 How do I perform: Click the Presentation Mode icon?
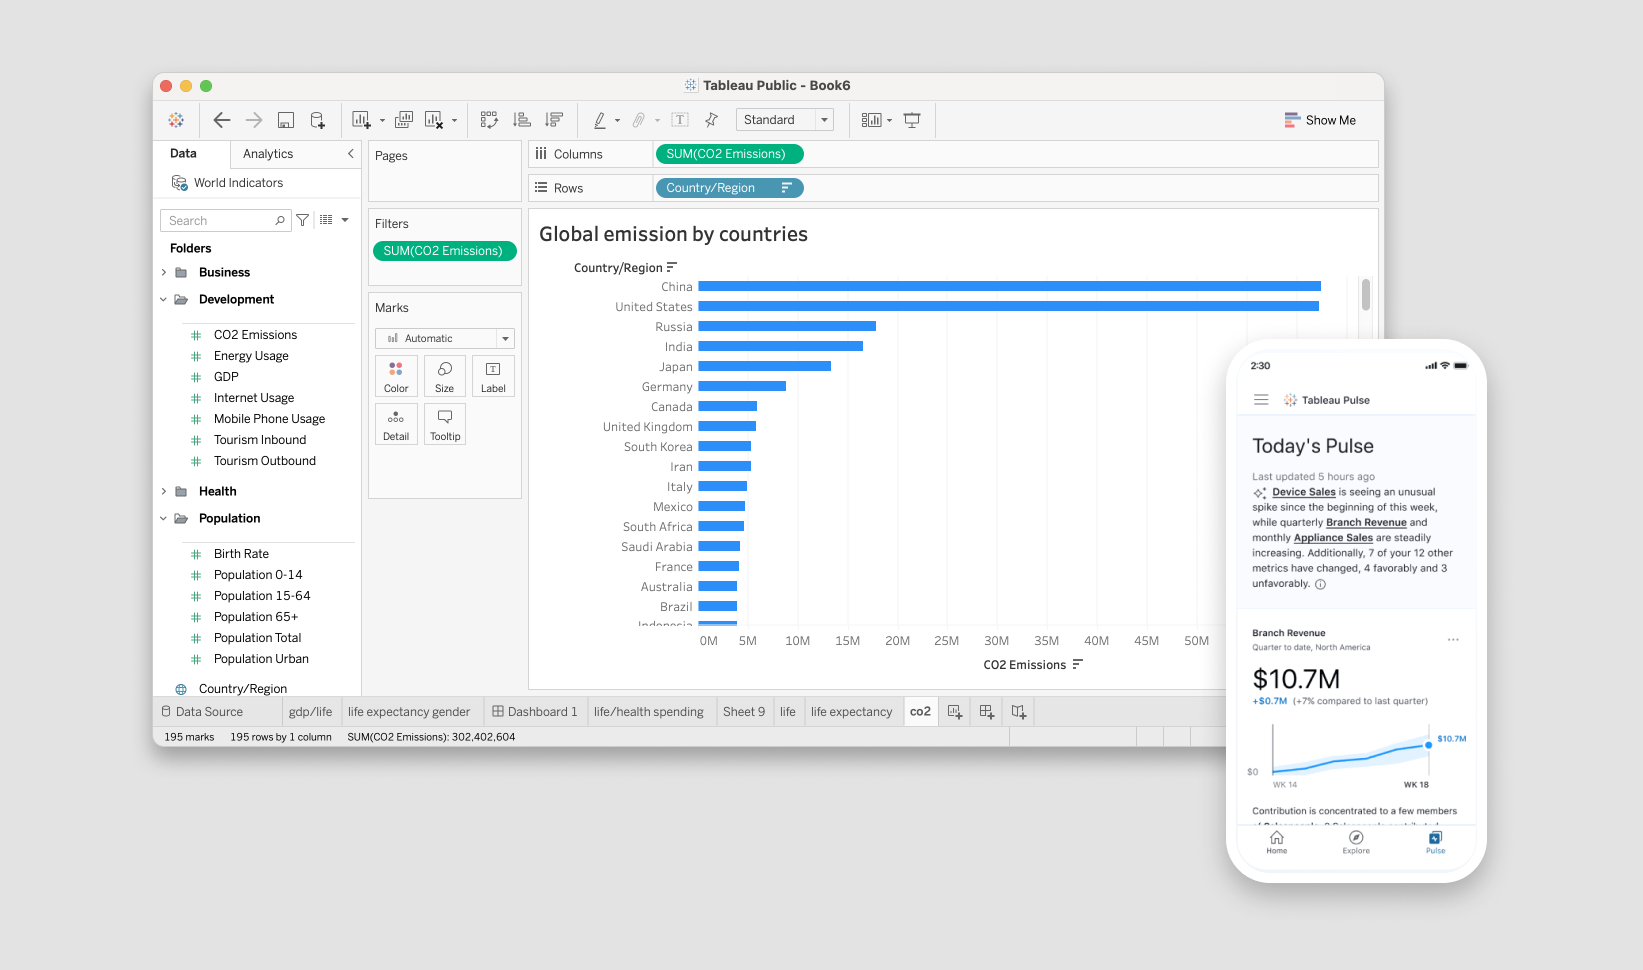tap(912, 120)
